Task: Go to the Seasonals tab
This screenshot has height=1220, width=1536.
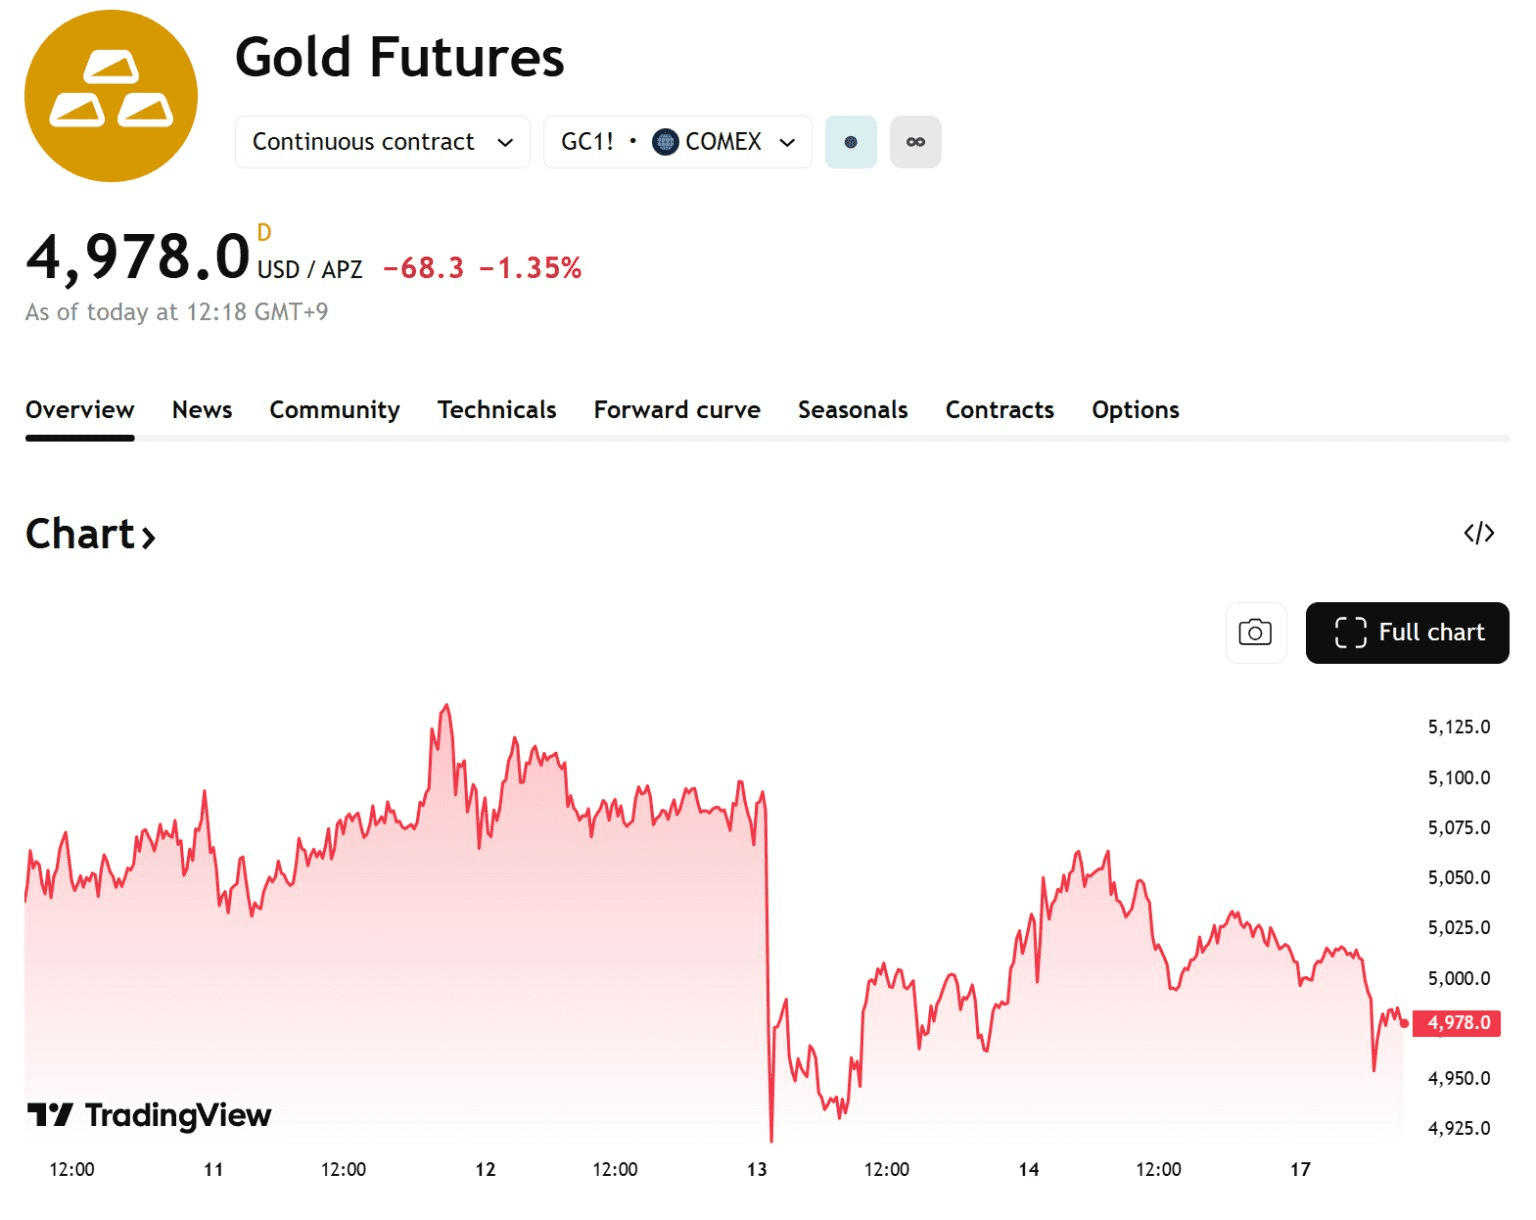Action: pos(853,410)
